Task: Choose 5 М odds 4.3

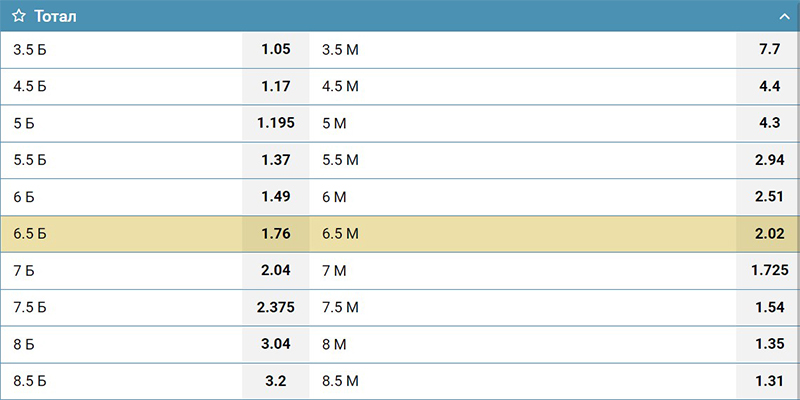Action: pos(768,123)
